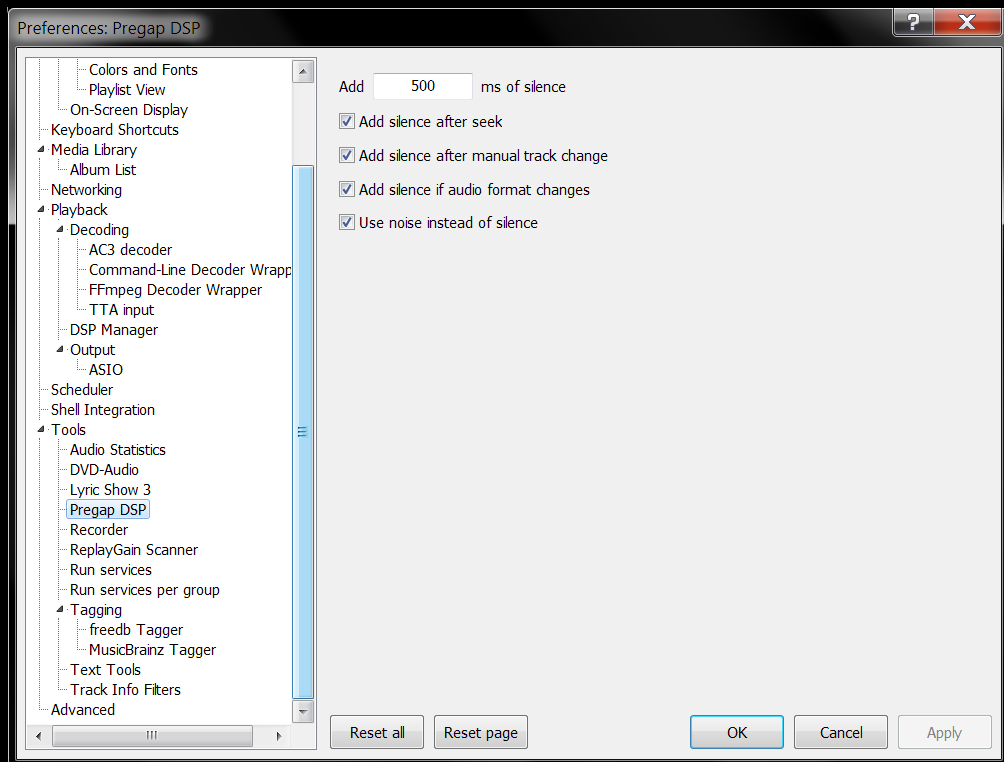Click the Cancel button
1004x762 pixels.
point(841,733)
